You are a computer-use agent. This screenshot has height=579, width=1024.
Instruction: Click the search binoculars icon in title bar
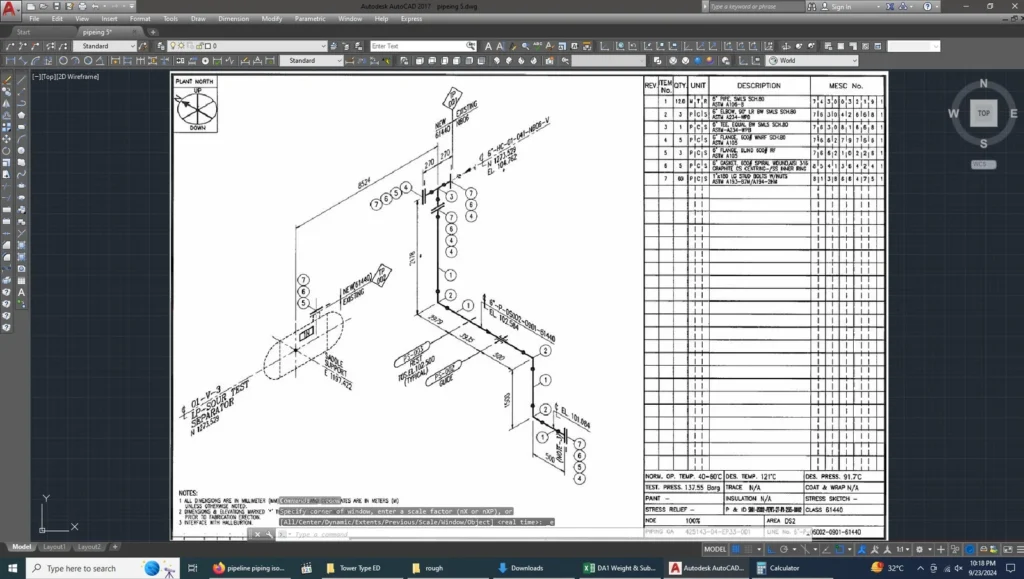pyautogui.click(x=812, y=6)
